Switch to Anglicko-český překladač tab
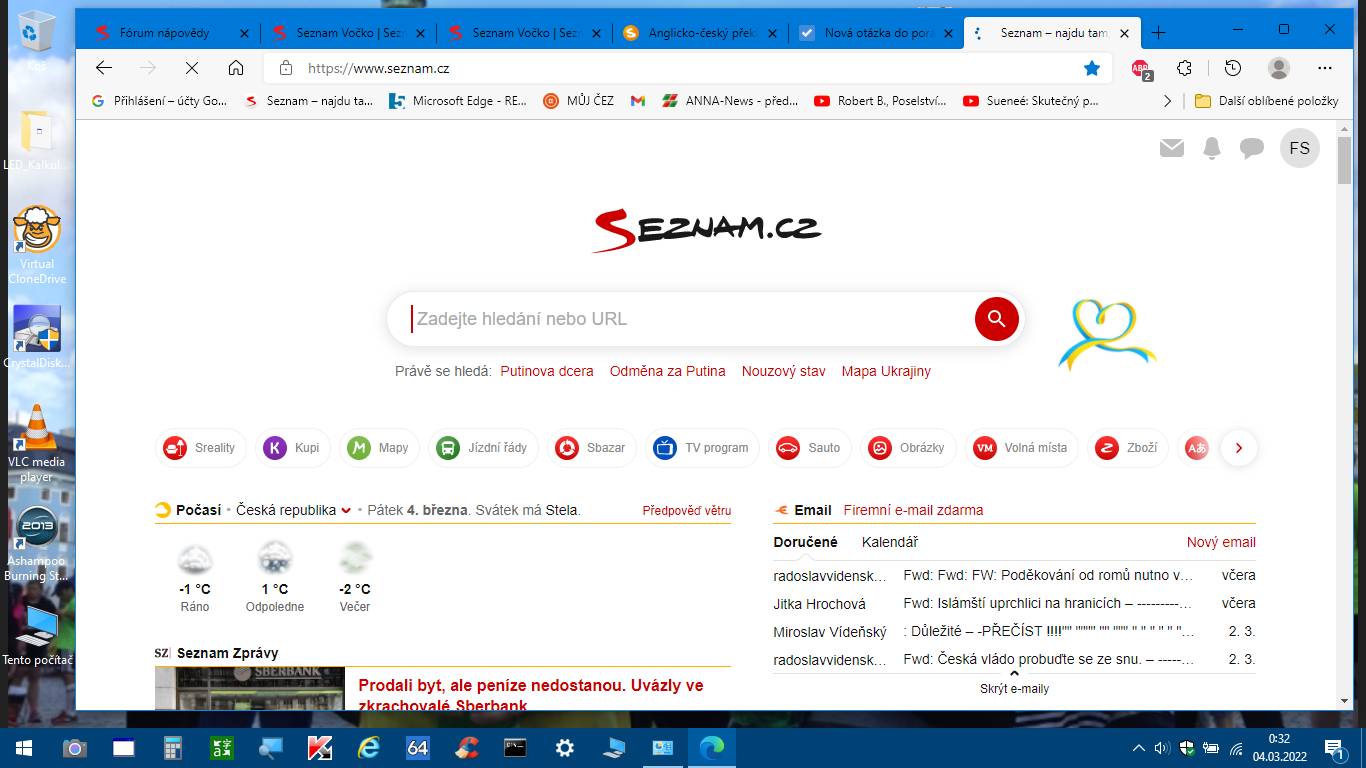This screenshot has height=768, width=1366. [x=700, y=33]
